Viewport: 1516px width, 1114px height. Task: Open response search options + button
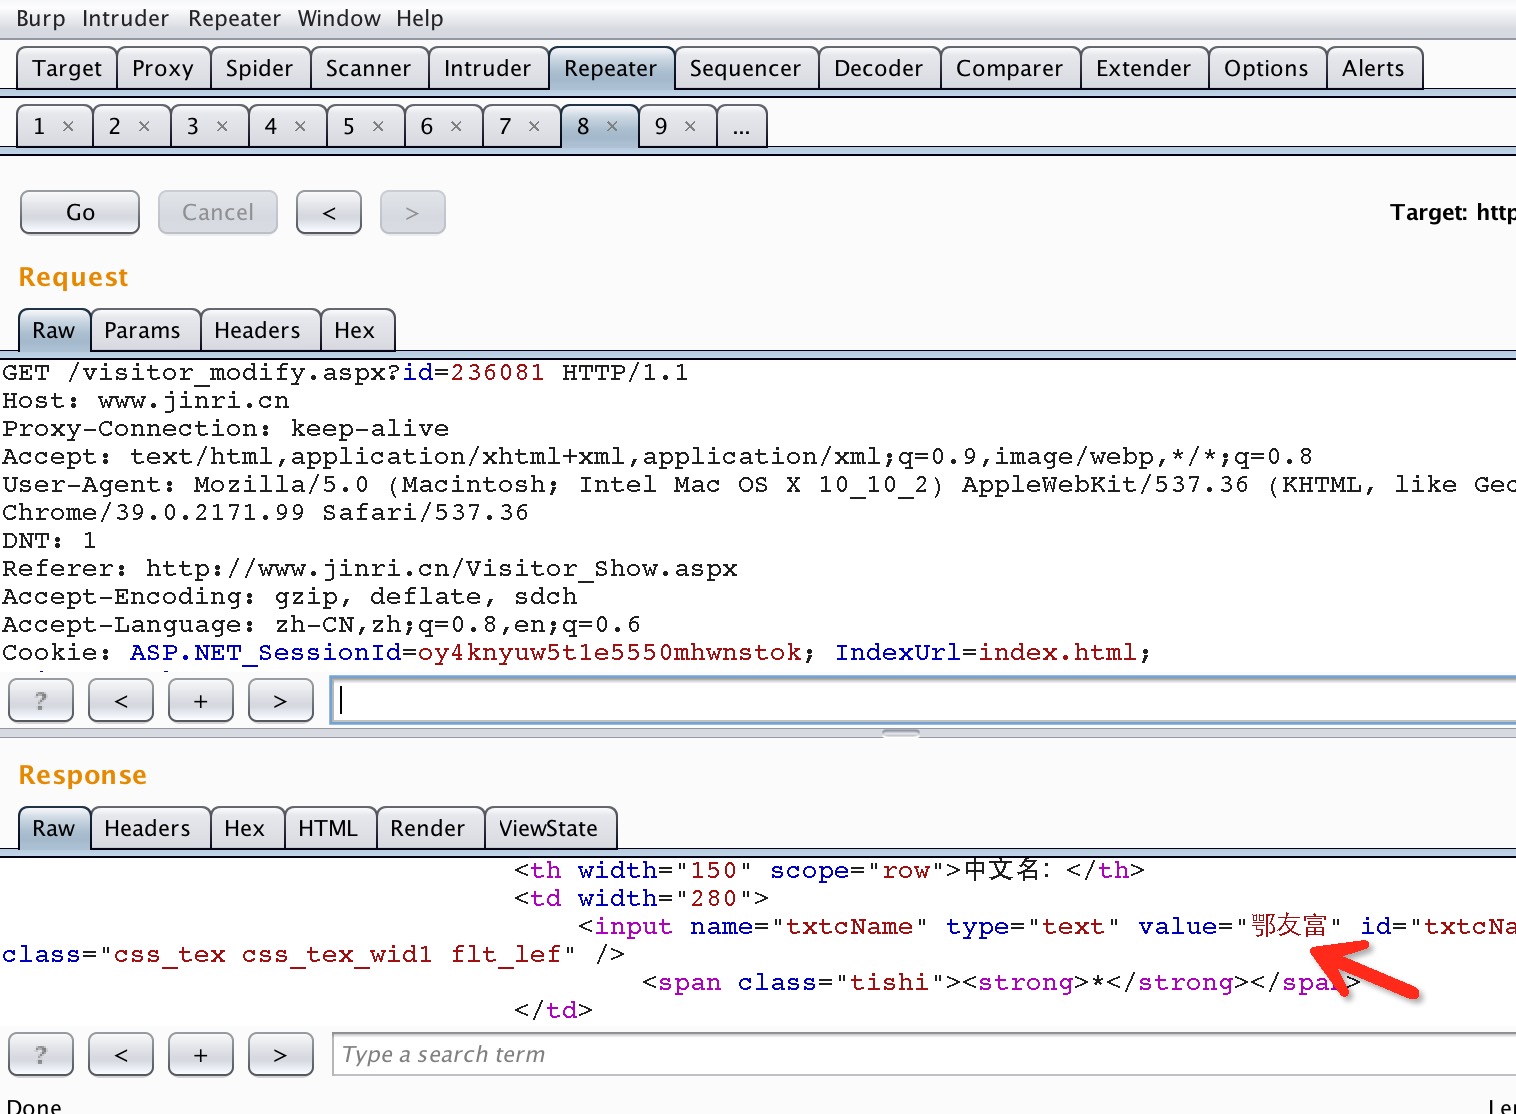point(201,1054)
